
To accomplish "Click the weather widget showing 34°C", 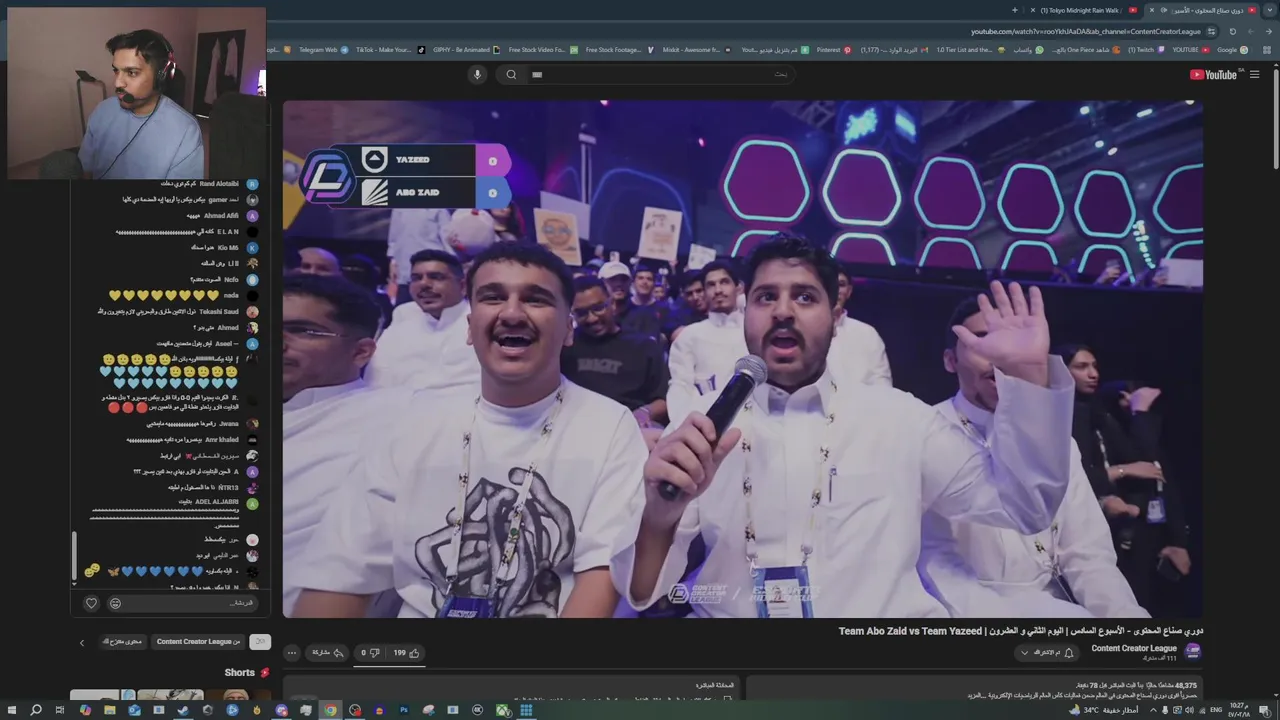I will point(1104,710).
